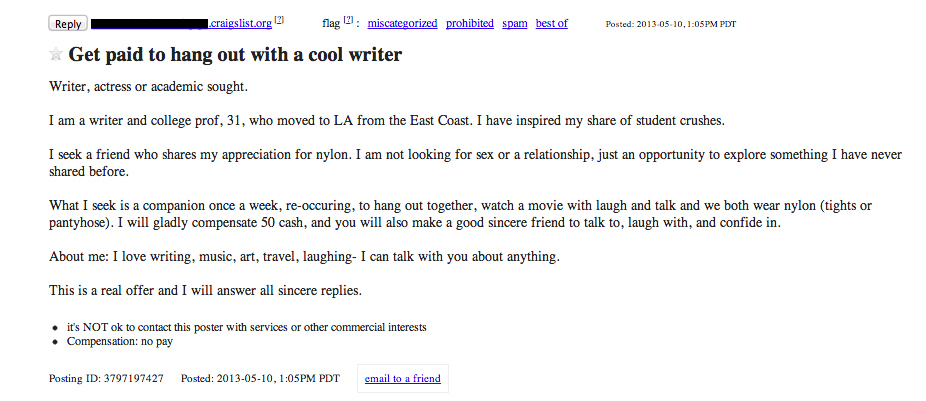Open the [?] help beside the email address

tap(280, 20)
